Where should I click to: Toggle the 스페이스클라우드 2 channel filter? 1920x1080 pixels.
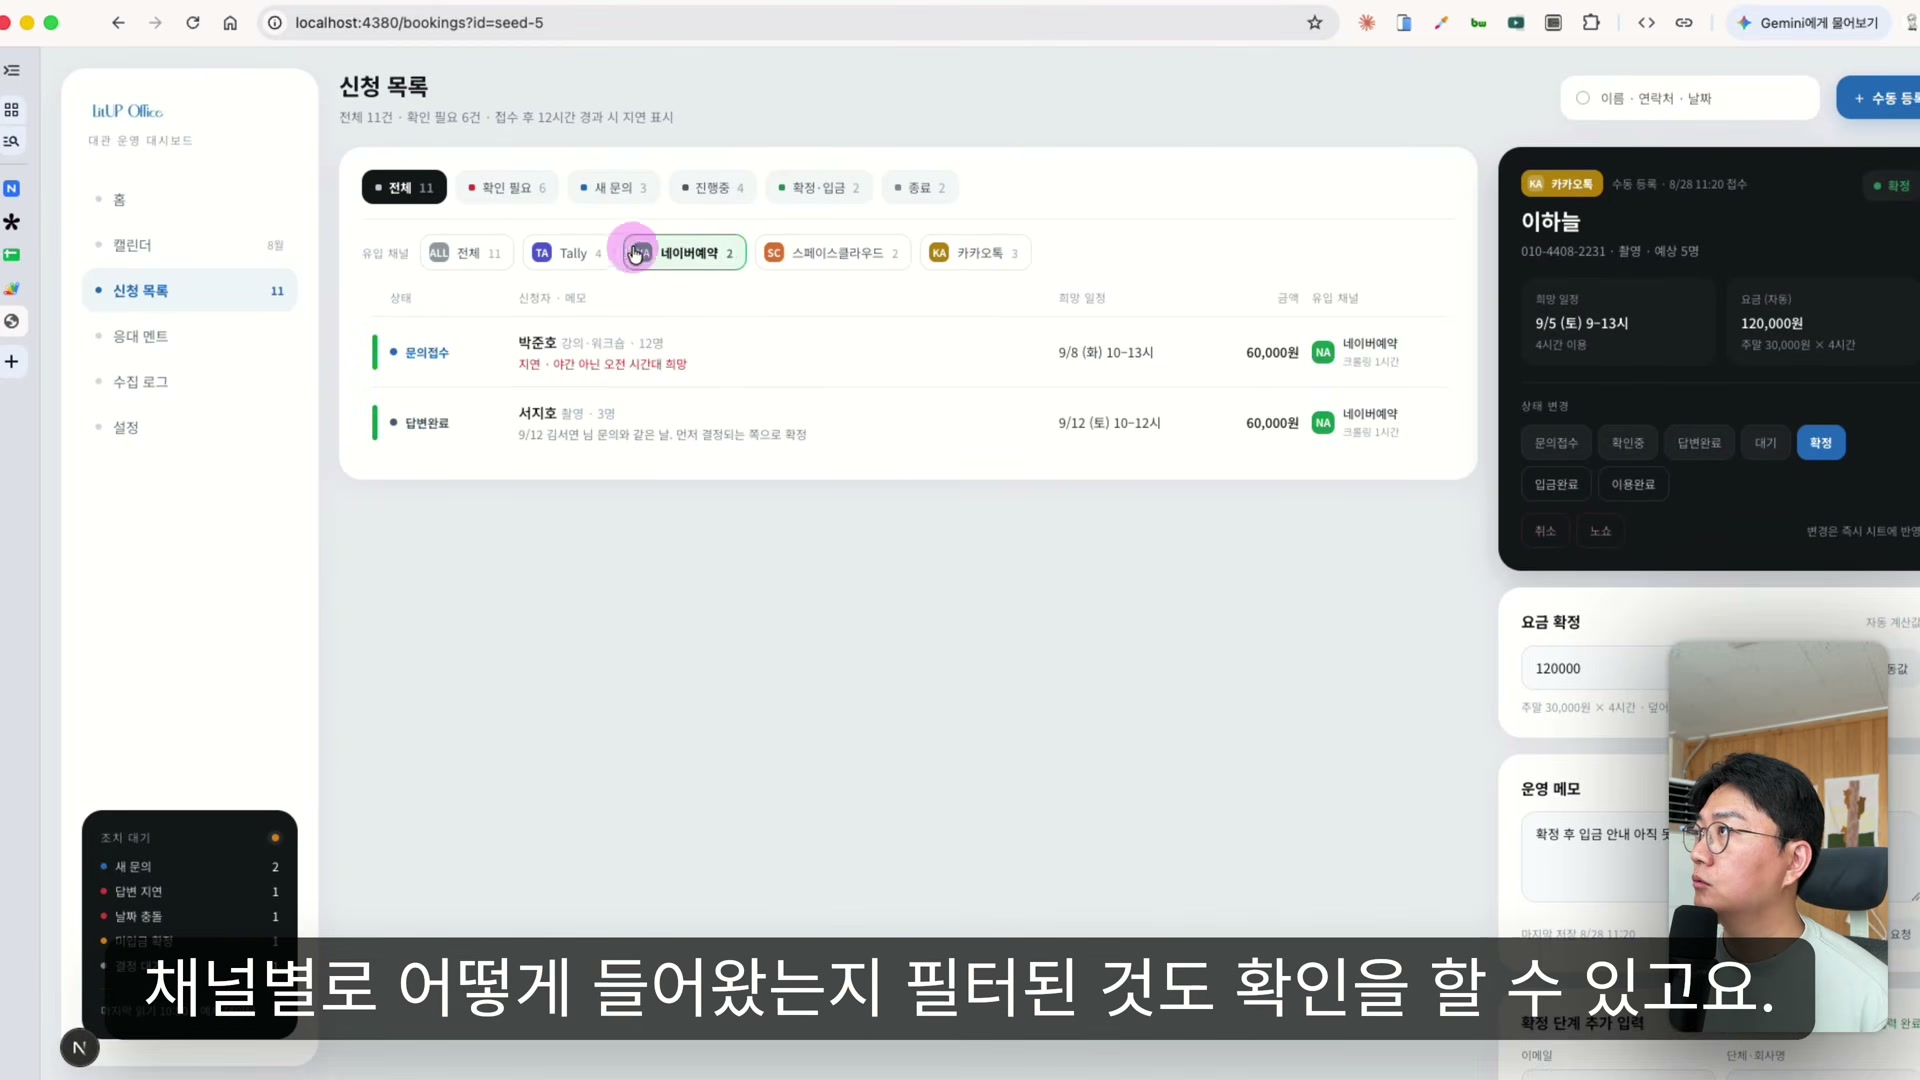point(832,253)
